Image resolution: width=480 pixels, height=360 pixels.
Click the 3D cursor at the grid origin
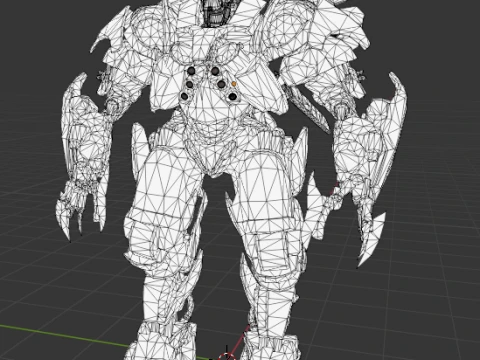click(x=227, y=355)
